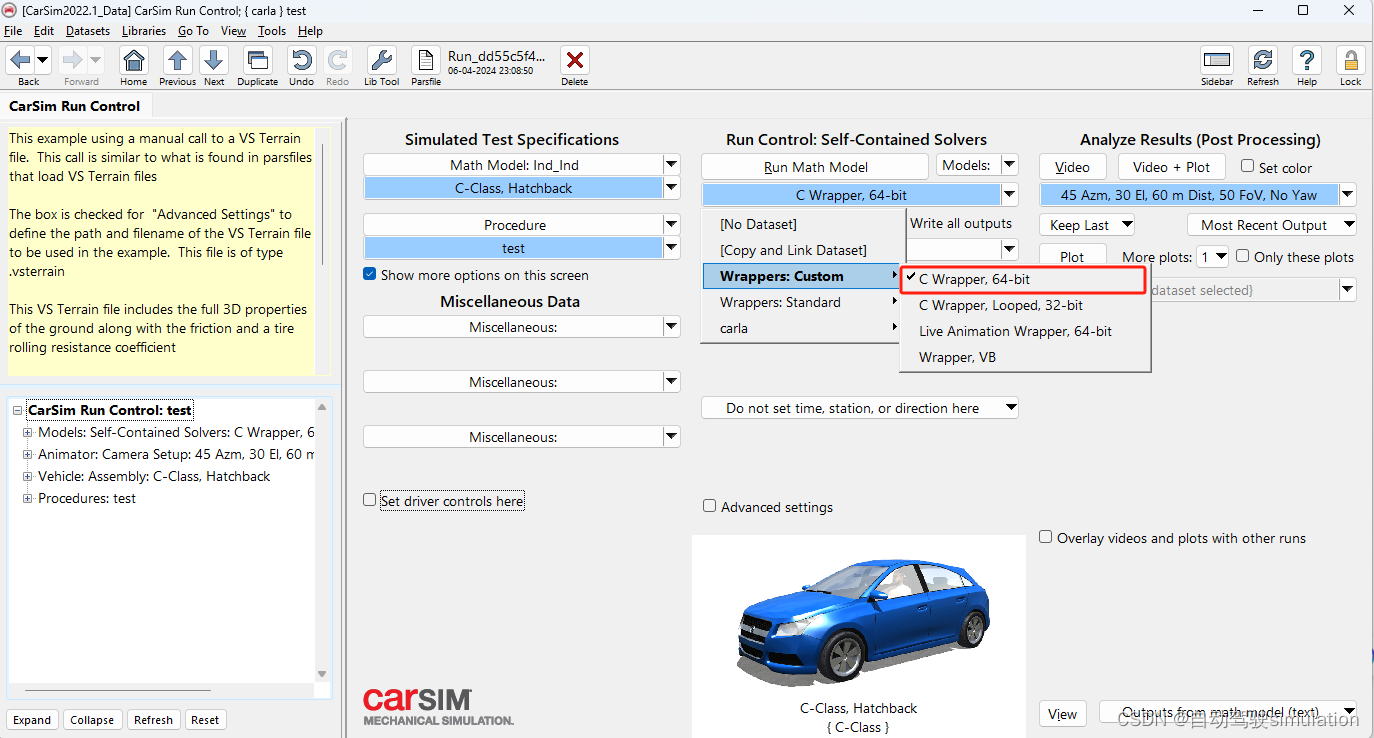Enable Set driver controls here checkbox
Viewport: 1374px width, 738px height.
(370, 500)
